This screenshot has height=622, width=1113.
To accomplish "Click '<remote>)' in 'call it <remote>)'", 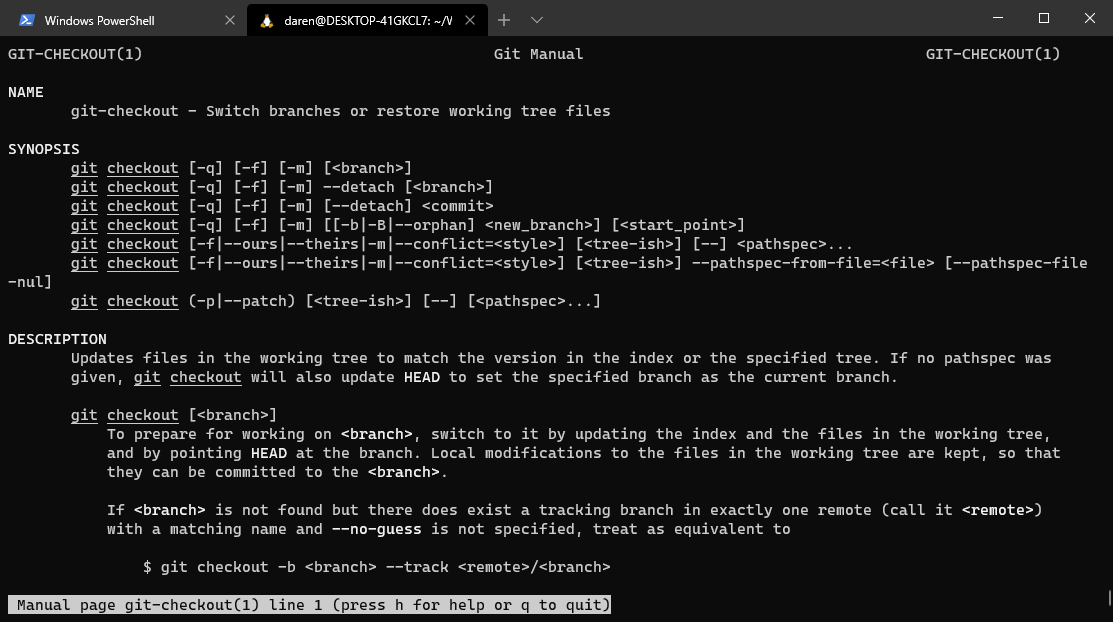I will click(x=1002, y=510).
